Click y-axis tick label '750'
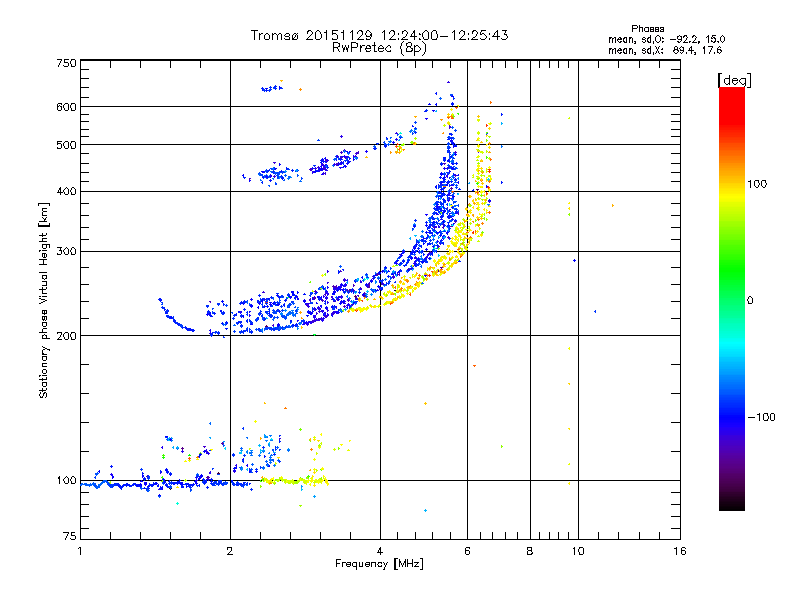 (67, 63)
